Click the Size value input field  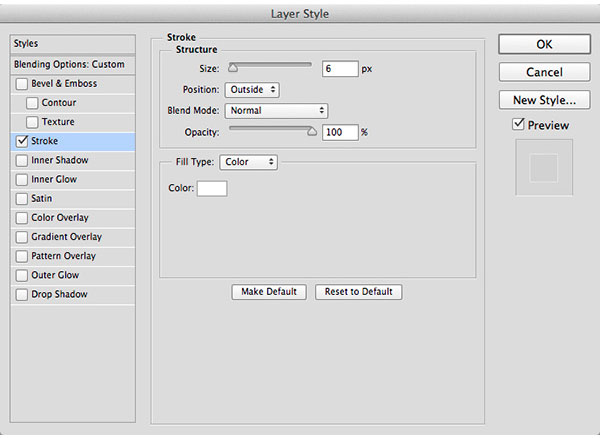click(x=340, y=69)
